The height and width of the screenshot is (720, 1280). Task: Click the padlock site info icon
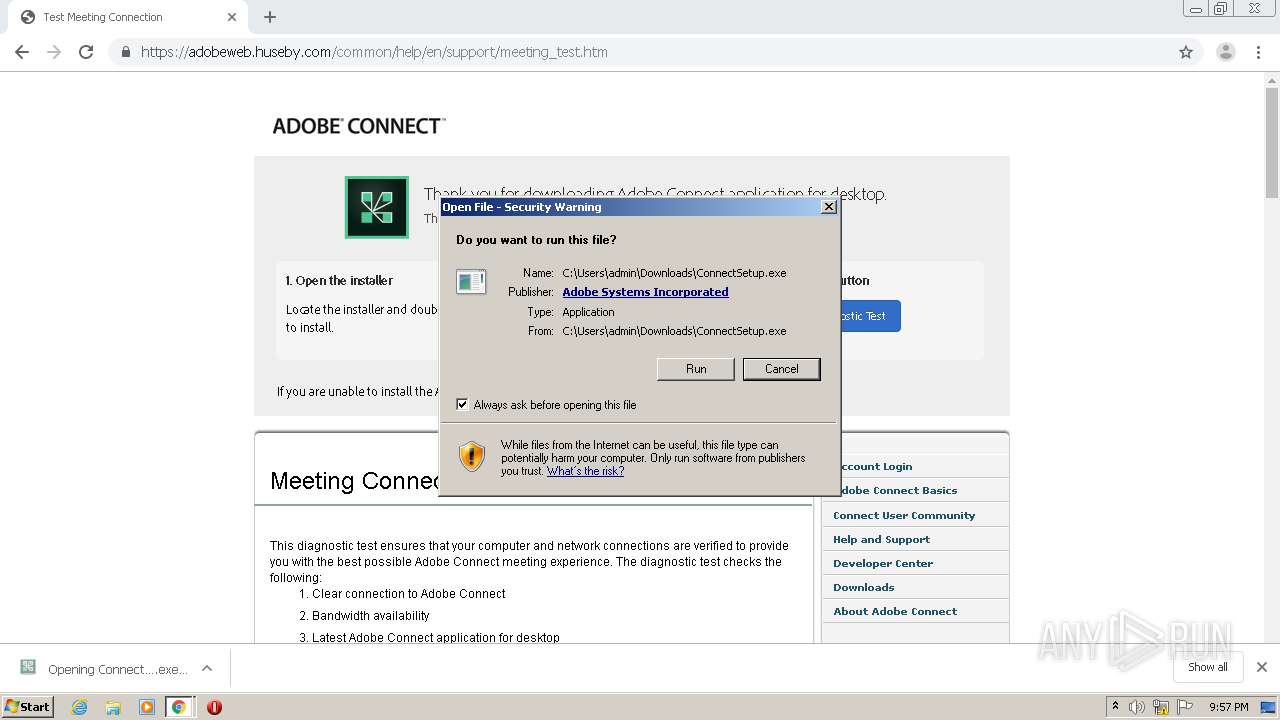pyautogui.click(x=125, y=52)
